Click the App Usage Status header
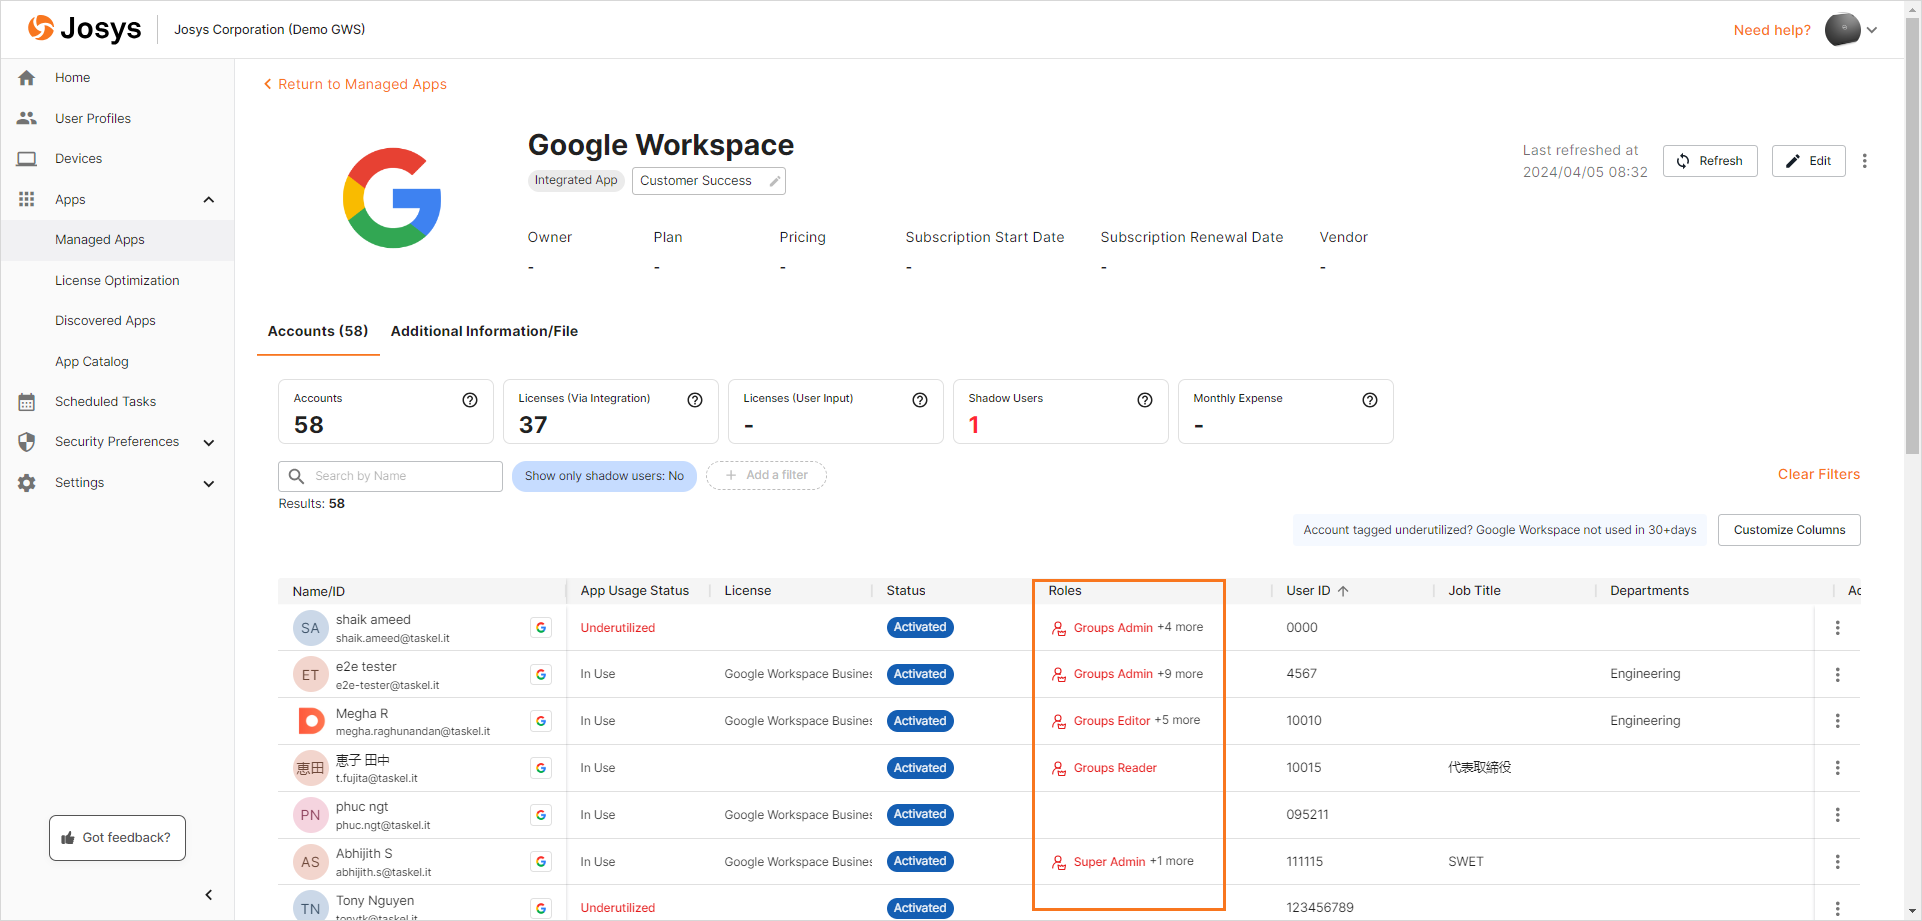This screenshot has width=1922, height=921. coord(635,591)
